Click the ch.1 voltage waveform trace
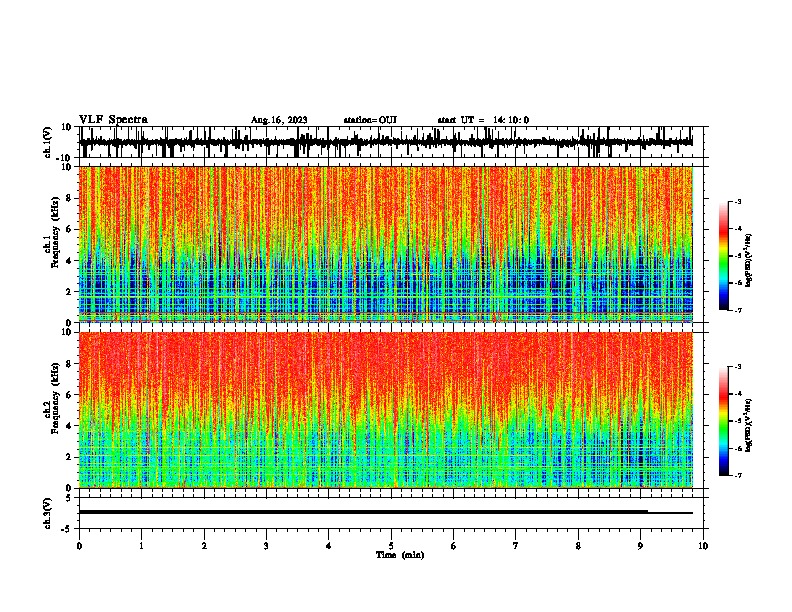 point(386,142)
